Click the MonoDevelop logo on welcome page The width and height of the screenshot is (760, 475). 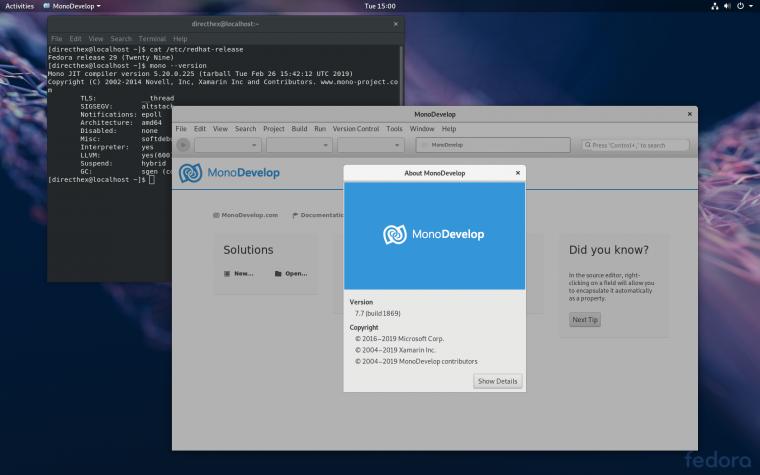[229, 173]
